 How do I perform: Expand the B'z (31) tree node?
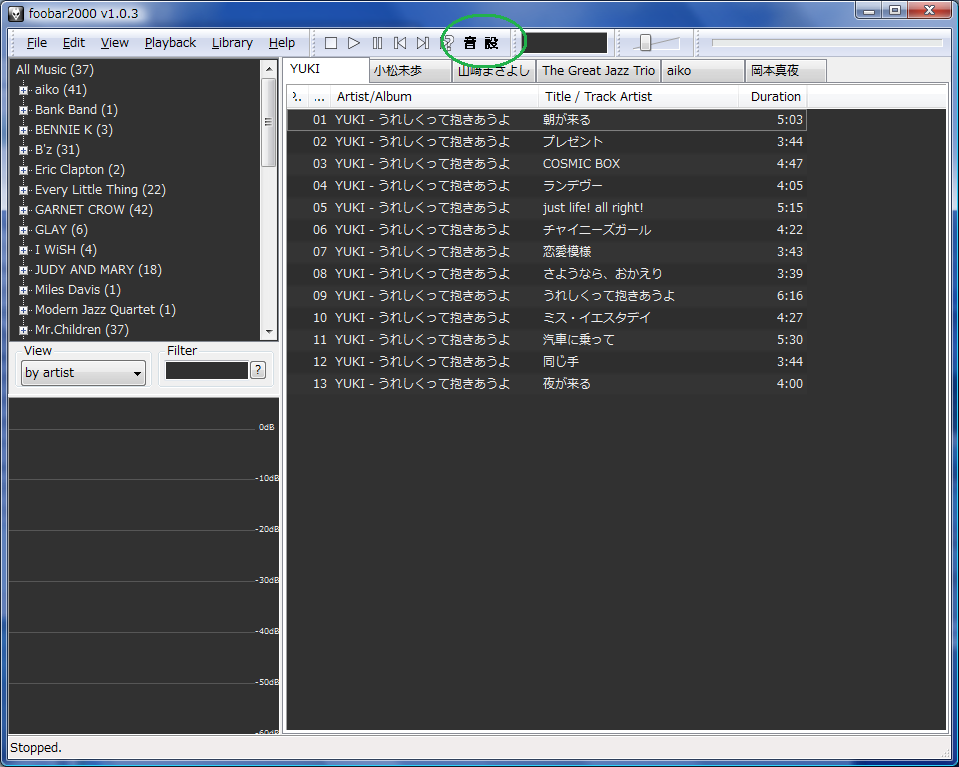tap(23, 150)
